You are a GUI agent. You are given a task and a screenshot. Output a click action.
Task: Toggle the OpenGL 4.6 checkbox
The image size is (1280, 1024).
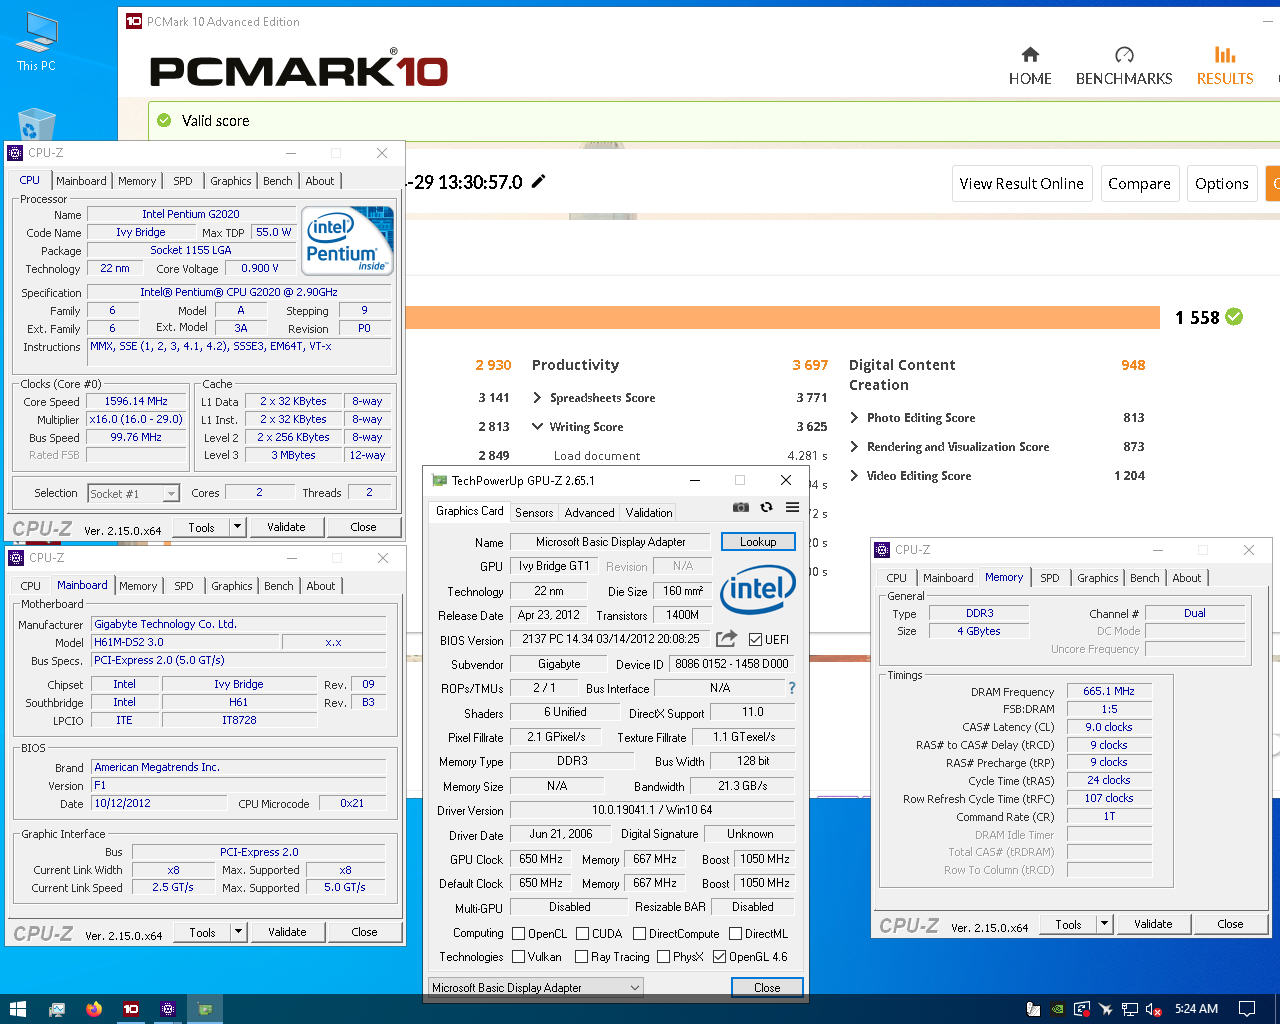pyautogui.click(x=719, y=956)
